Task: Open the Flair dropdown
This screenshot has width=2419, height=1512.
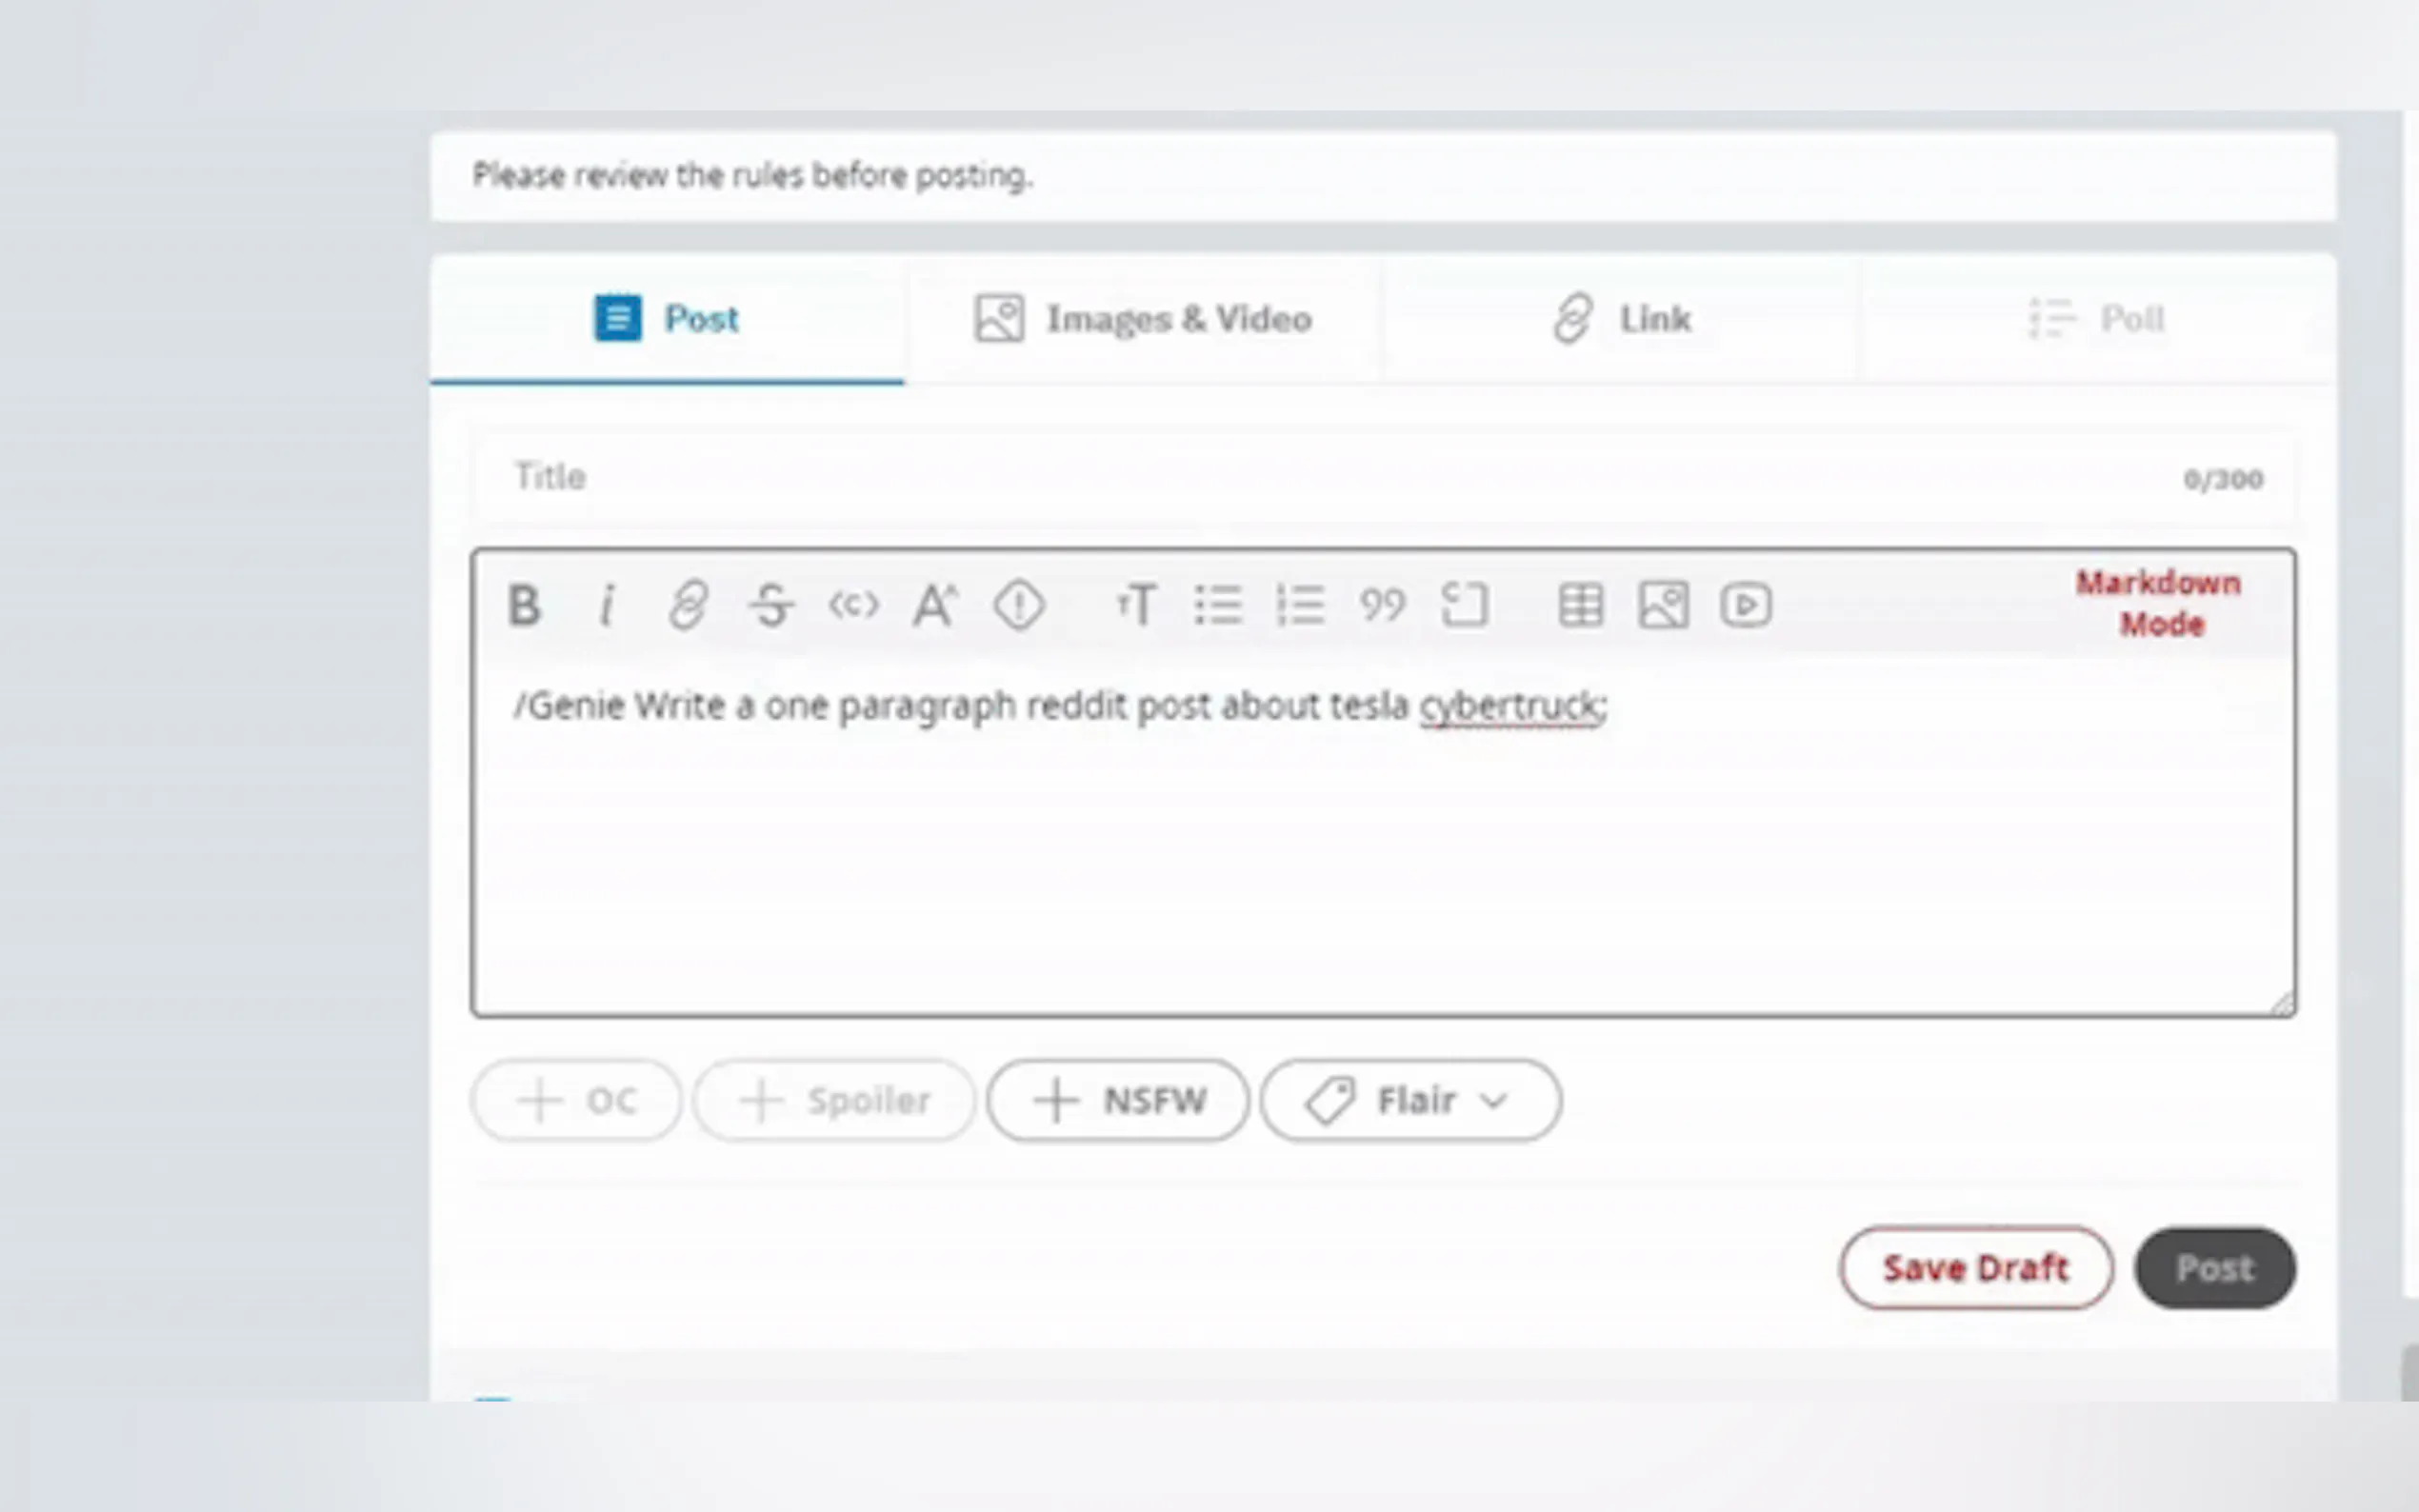Action: click(1410, 1100)
